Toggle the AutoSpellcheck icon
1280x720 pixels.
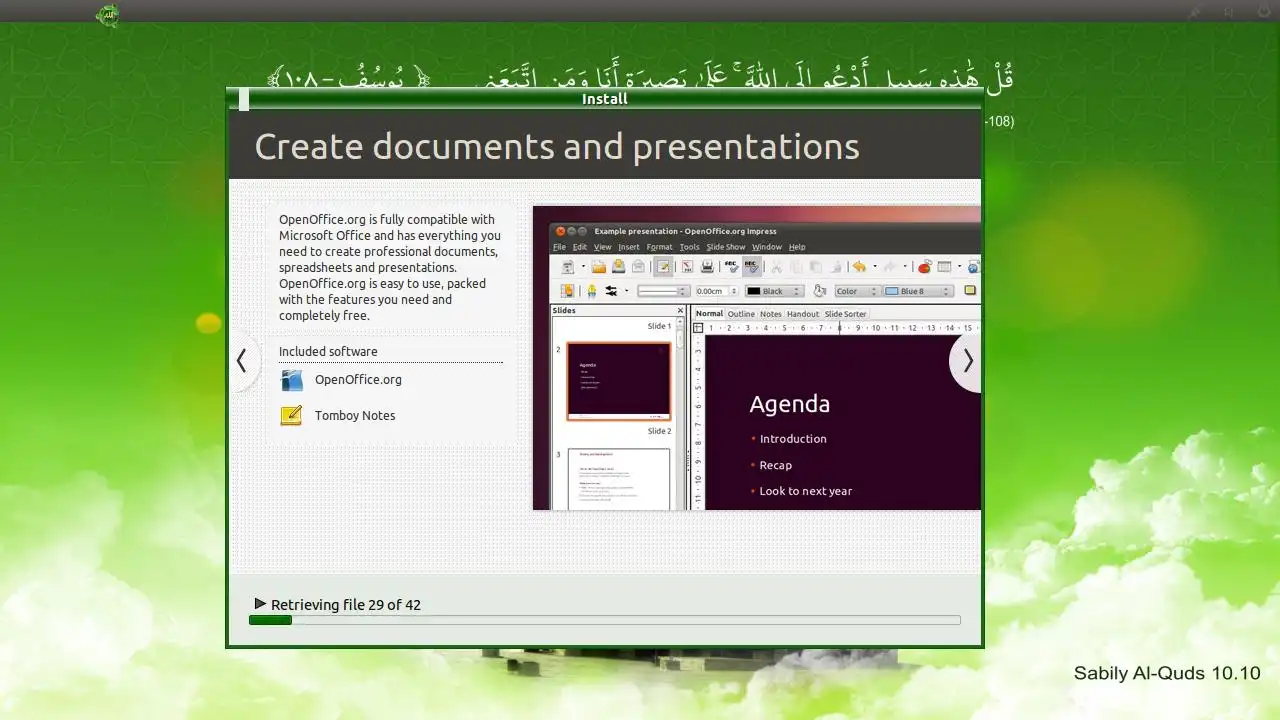[752, 267]
